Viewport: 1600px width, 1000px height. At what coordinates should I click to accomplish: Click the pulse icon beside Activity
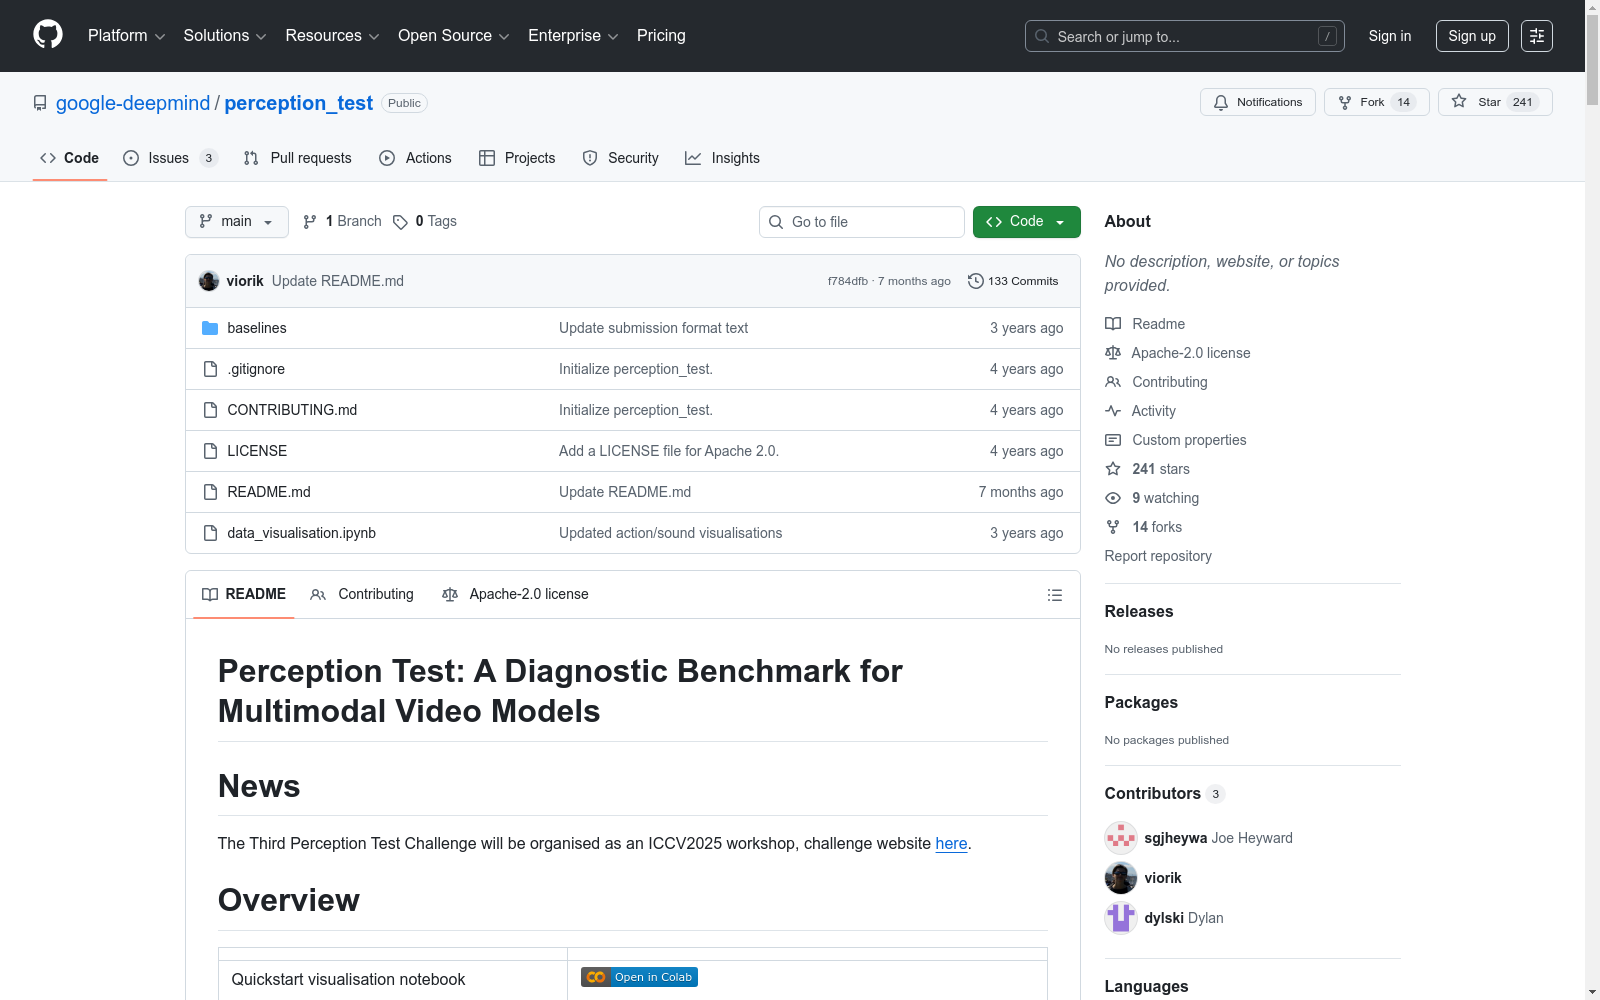(x=1113, y=411)
